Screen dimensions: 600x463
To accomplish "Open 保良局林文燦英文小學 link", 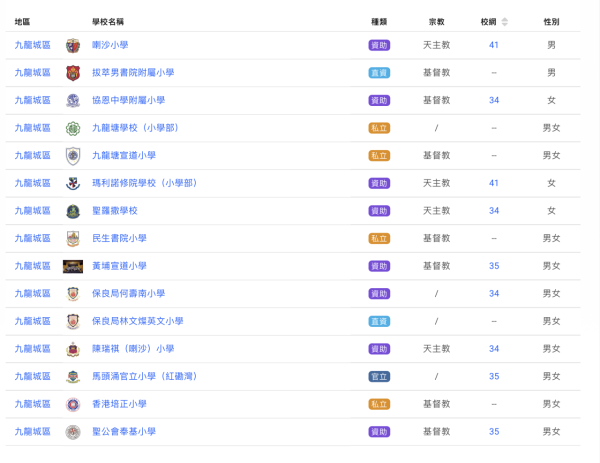I will click(138, 321).
